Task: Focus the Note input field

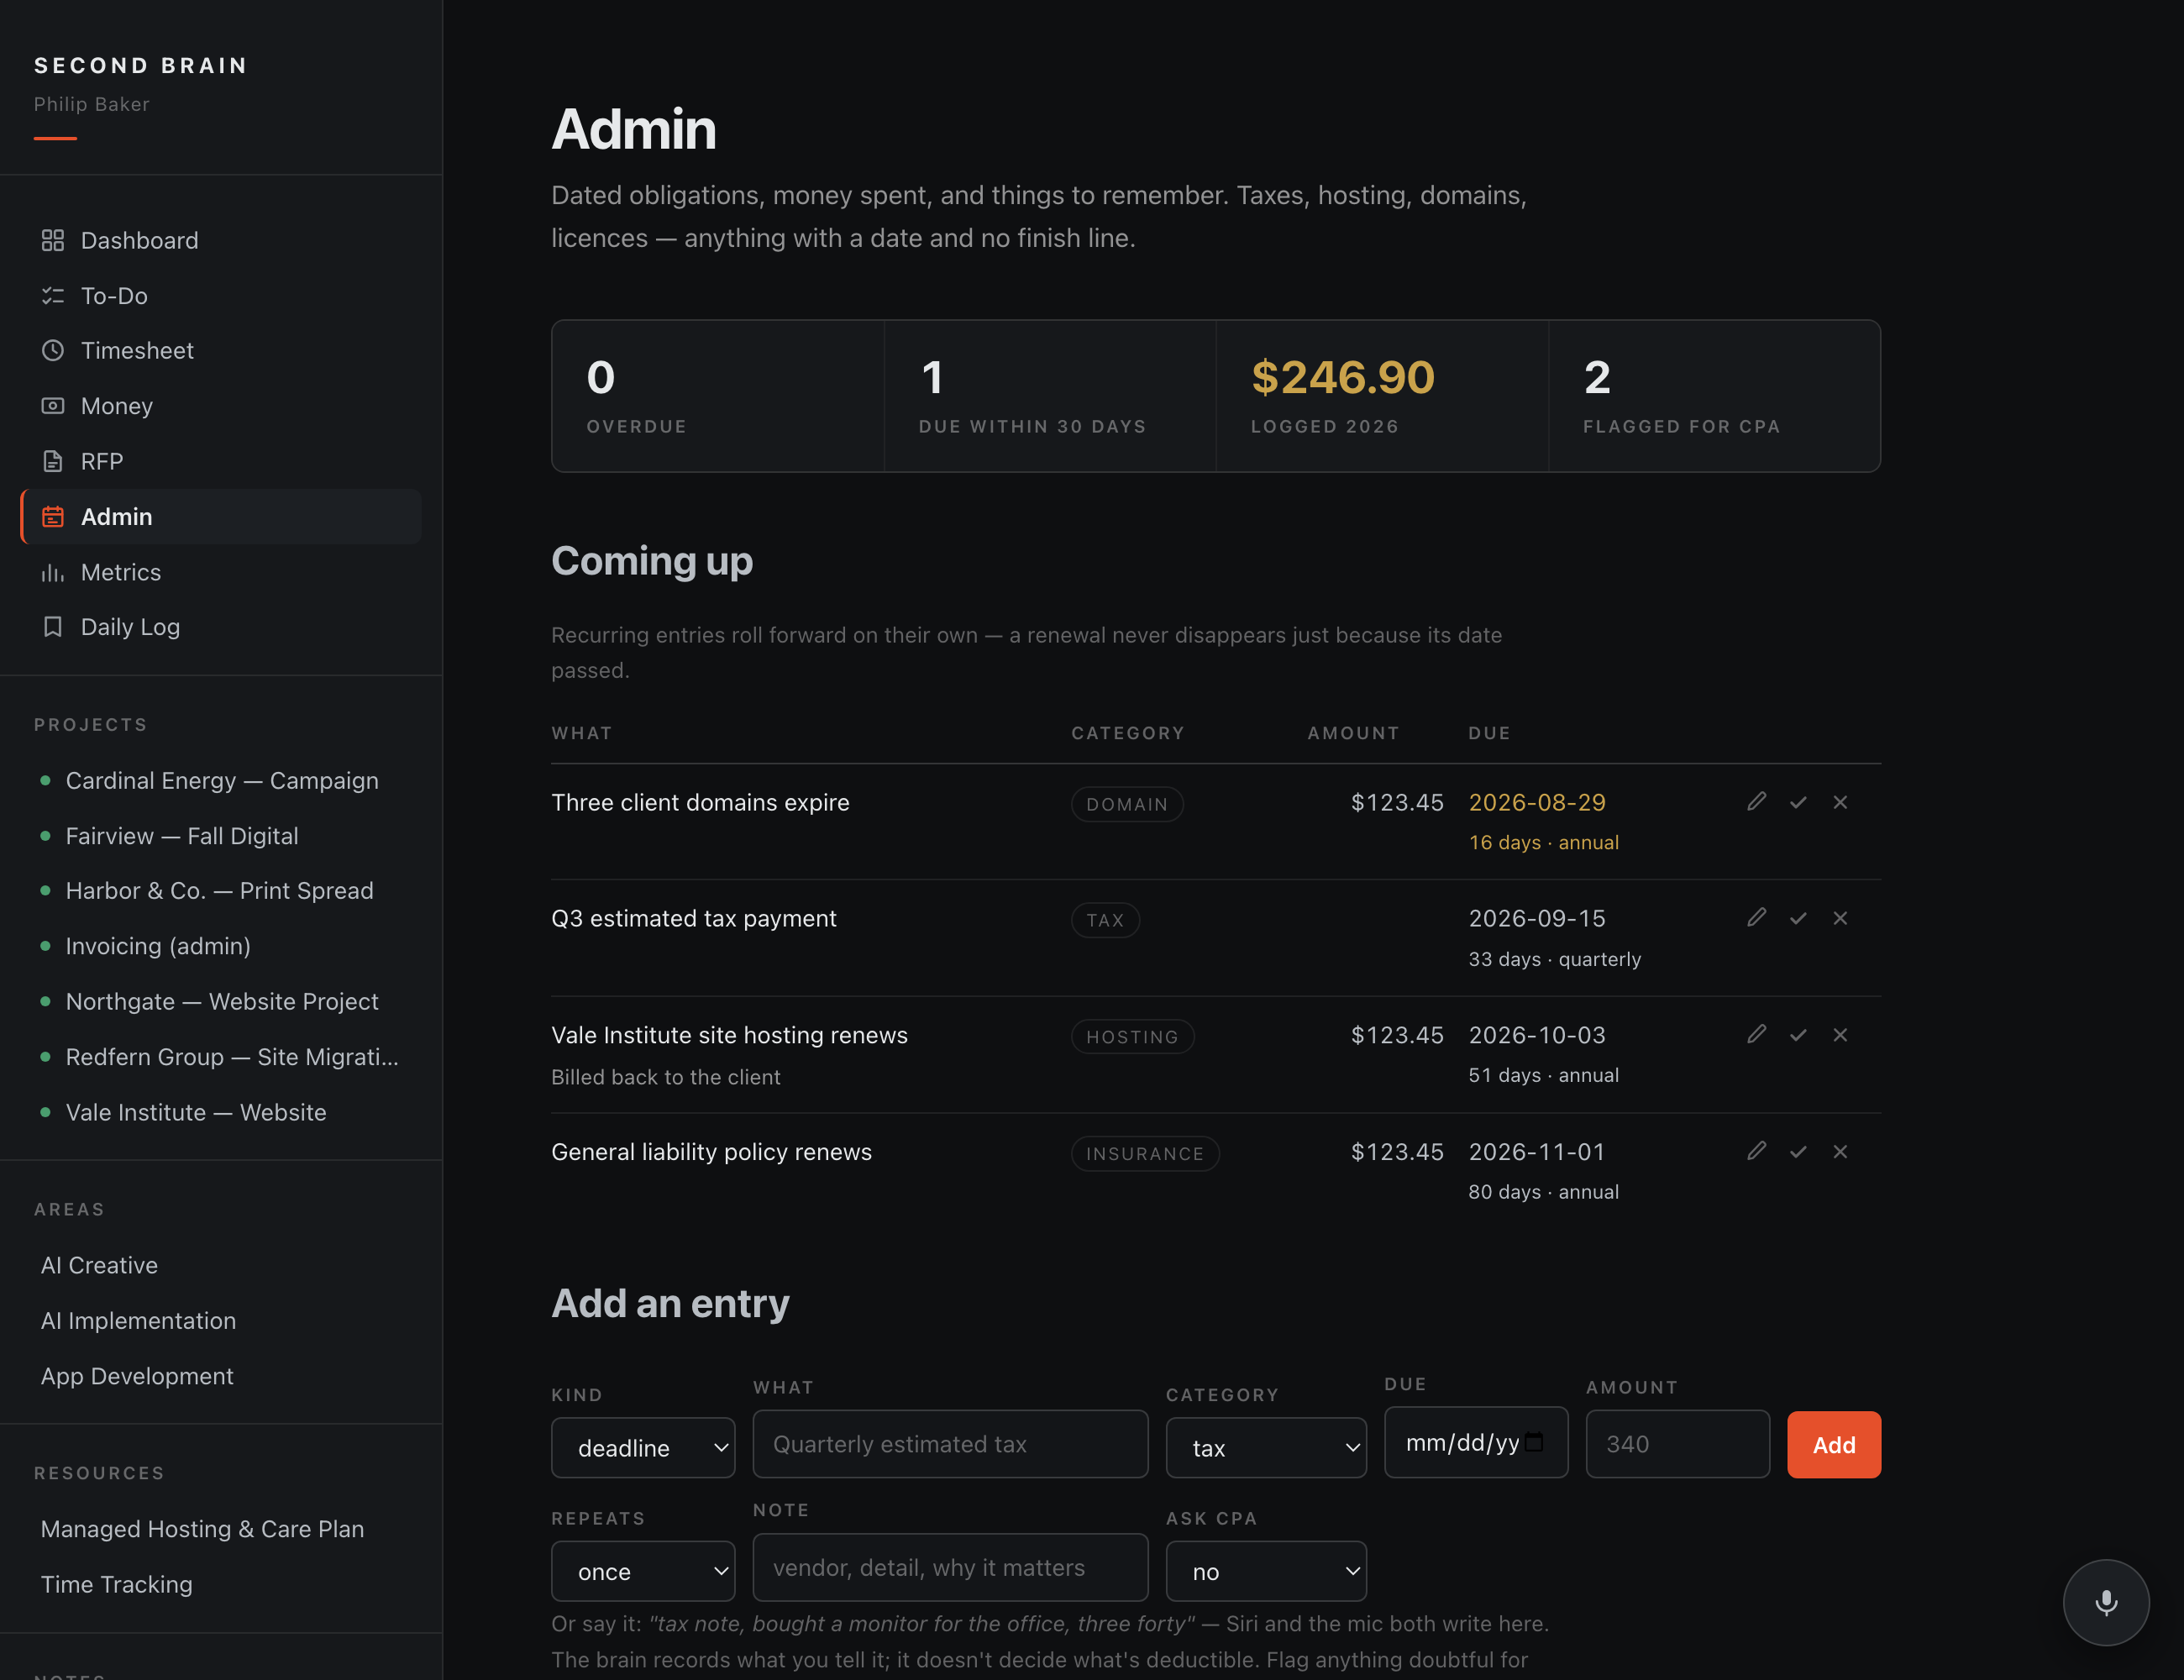Action: tap(950, 1568)
